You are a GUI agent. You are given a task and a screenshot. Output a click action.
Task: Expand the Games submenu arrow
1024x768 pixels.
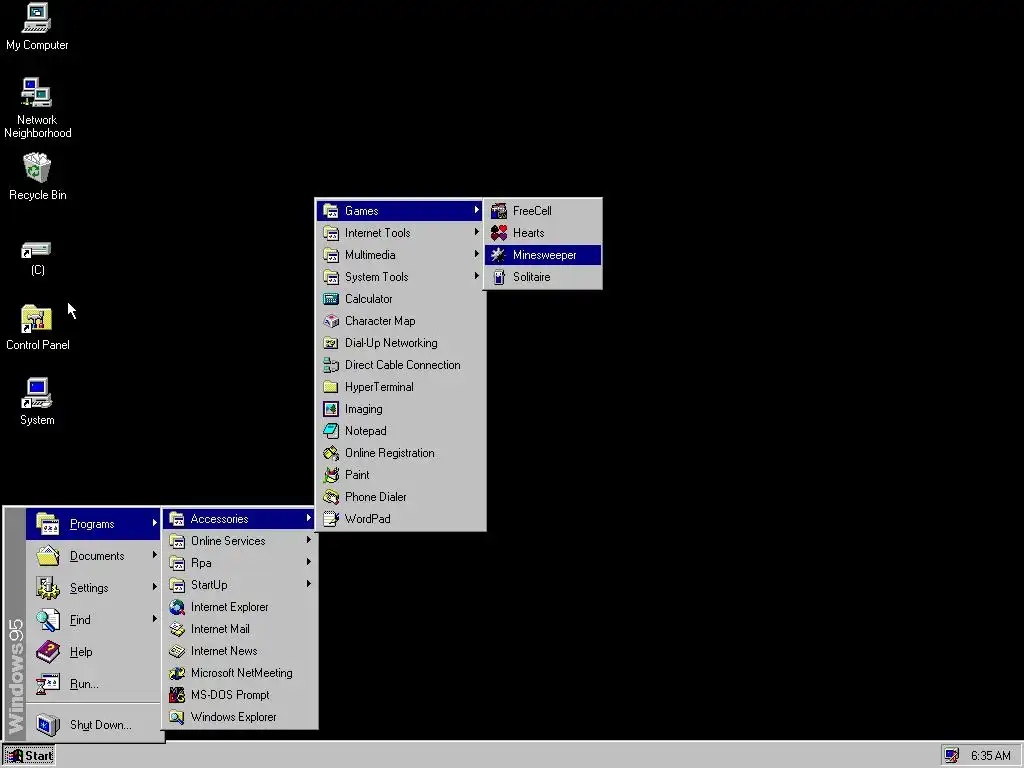point(477,210)
